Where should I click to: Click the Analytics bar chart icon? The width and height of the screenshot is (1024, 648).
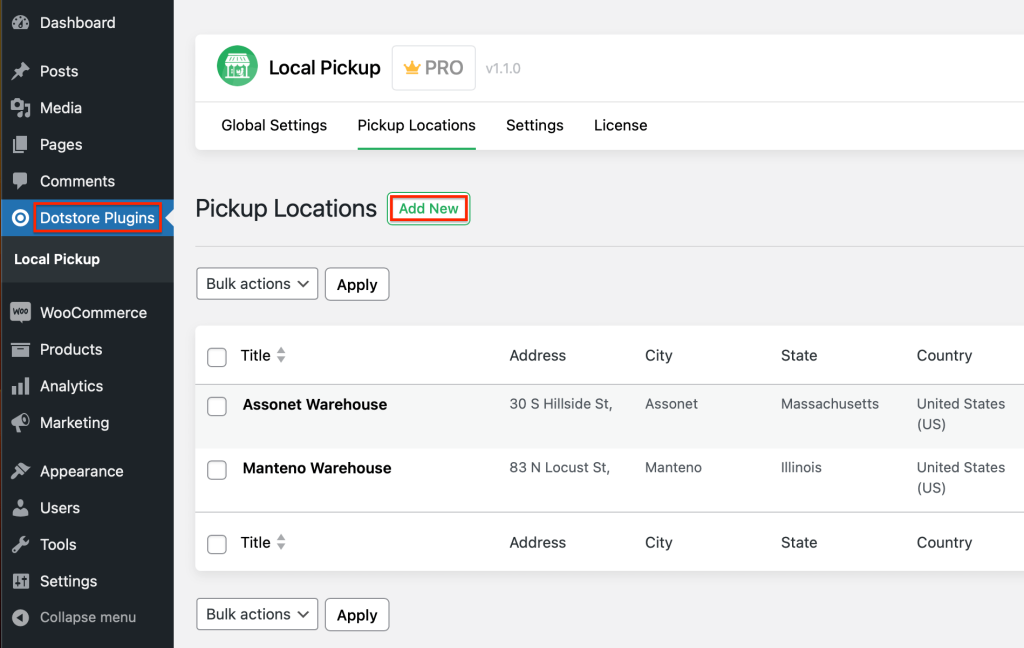click(x=20, y=386)
